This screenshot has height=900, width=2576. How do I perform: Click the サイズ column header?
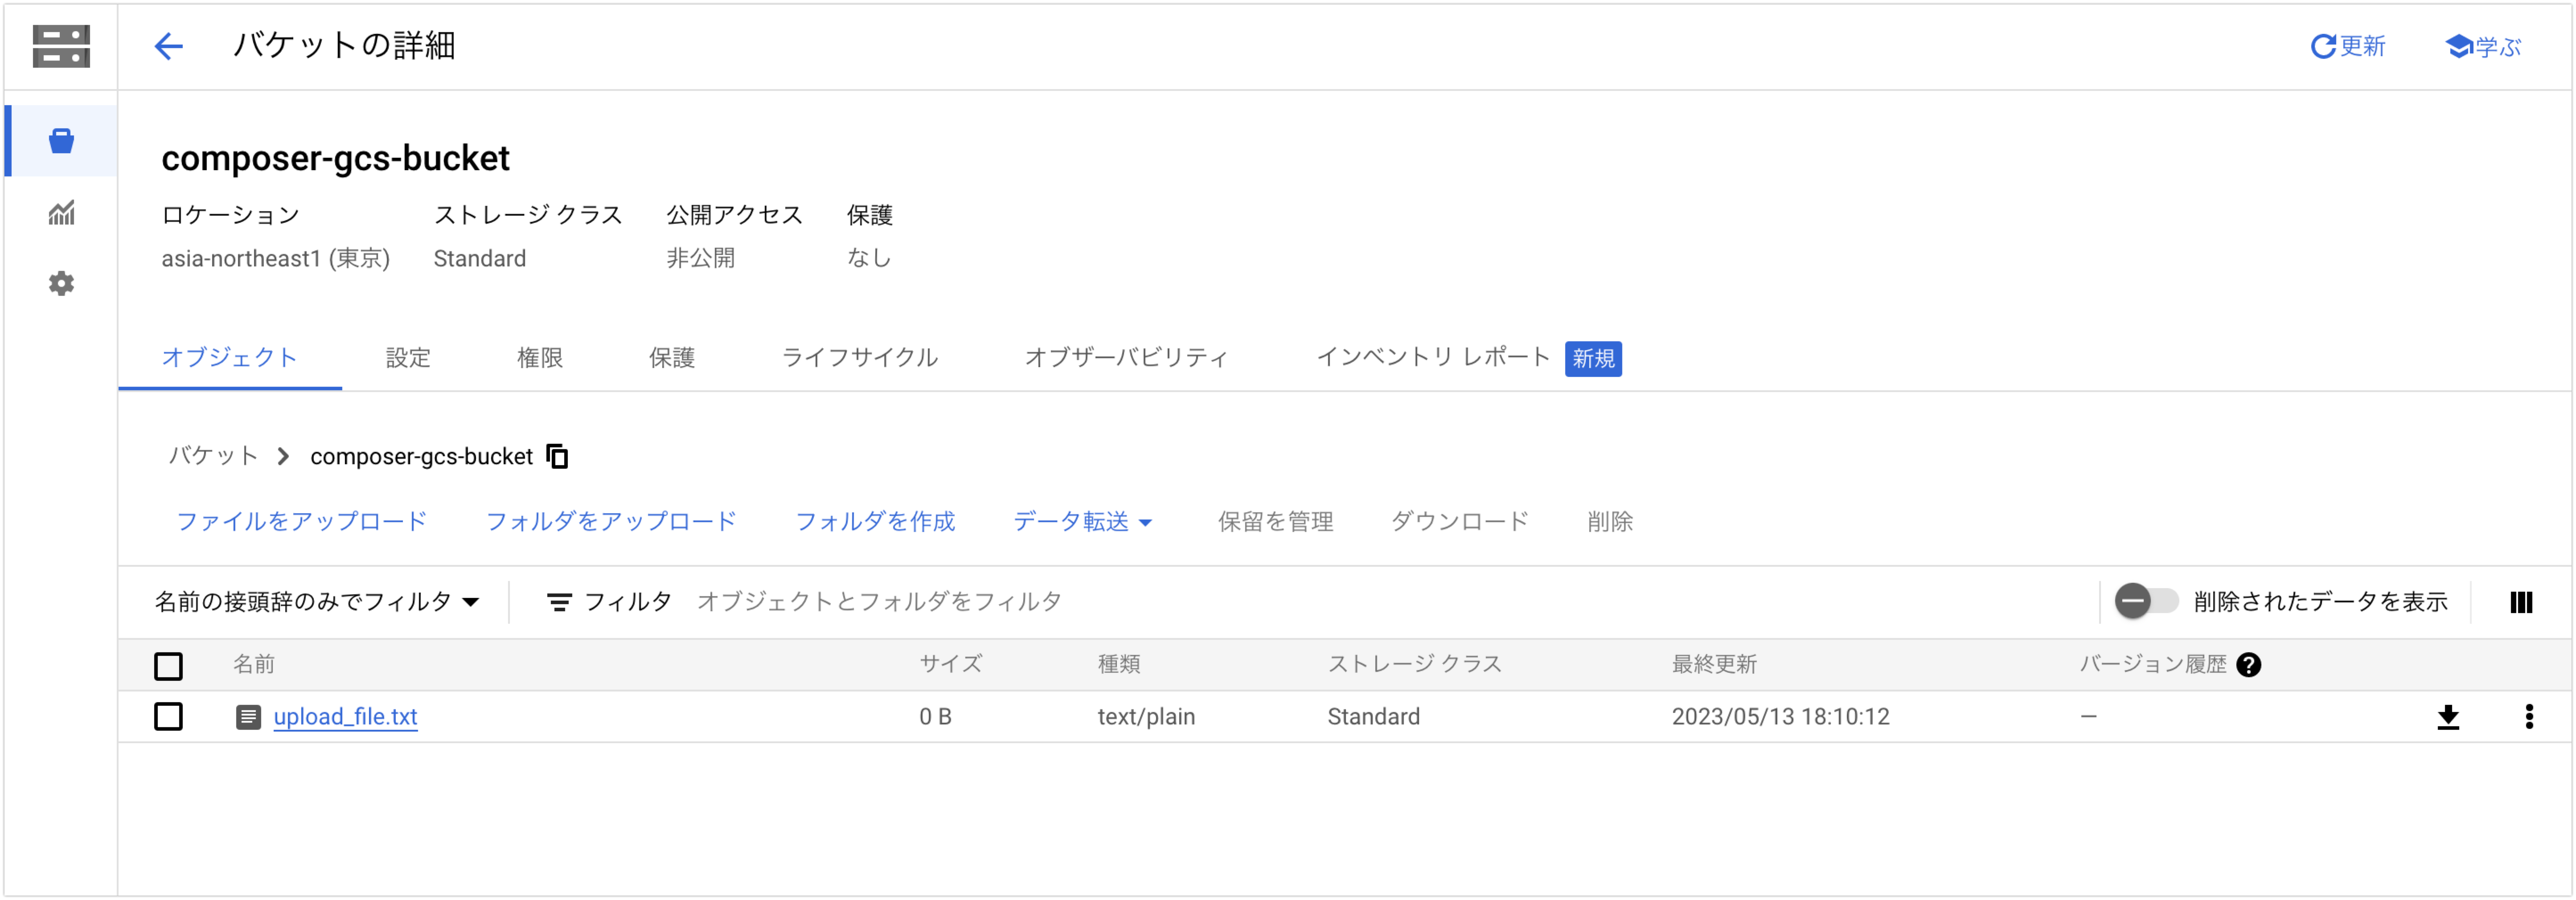pos(951,665)
